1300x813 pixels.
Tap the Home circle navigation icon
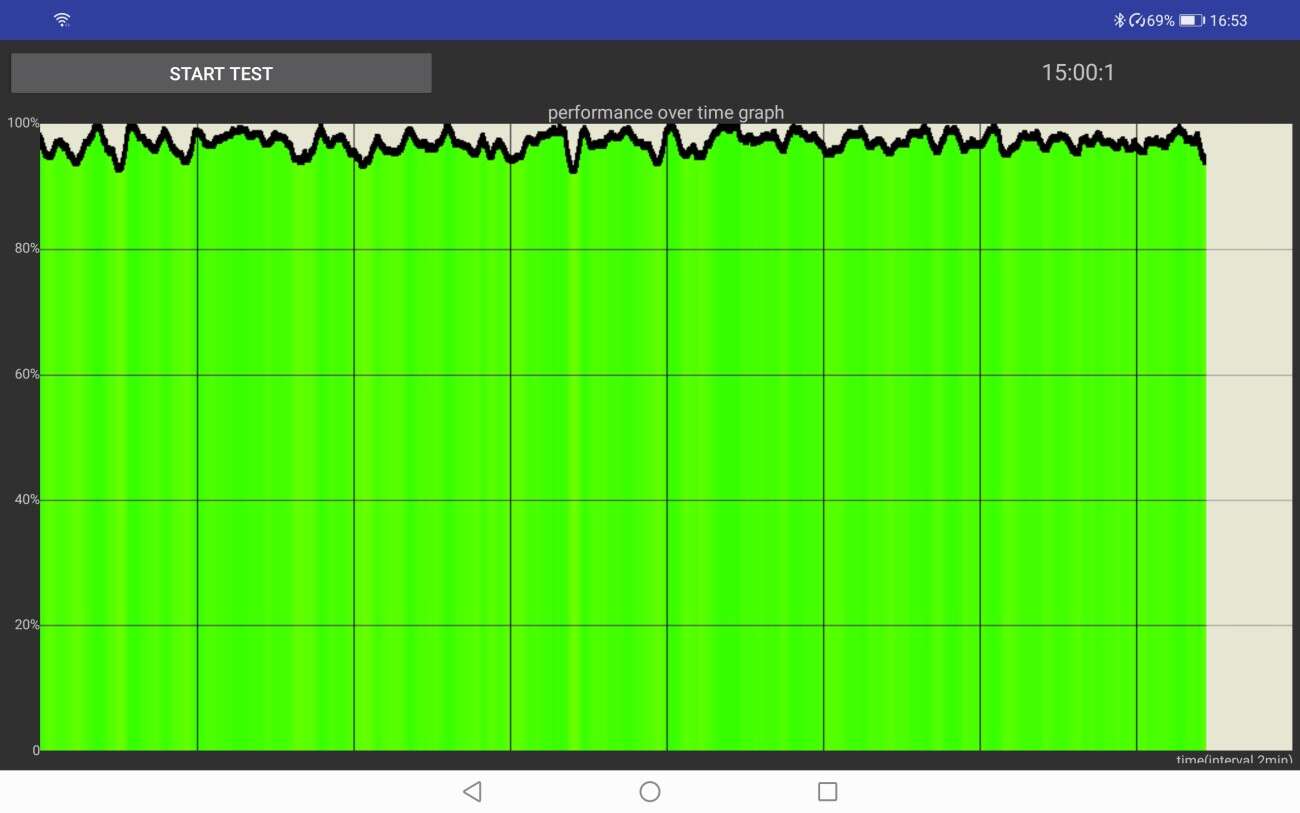click(650, 792)
